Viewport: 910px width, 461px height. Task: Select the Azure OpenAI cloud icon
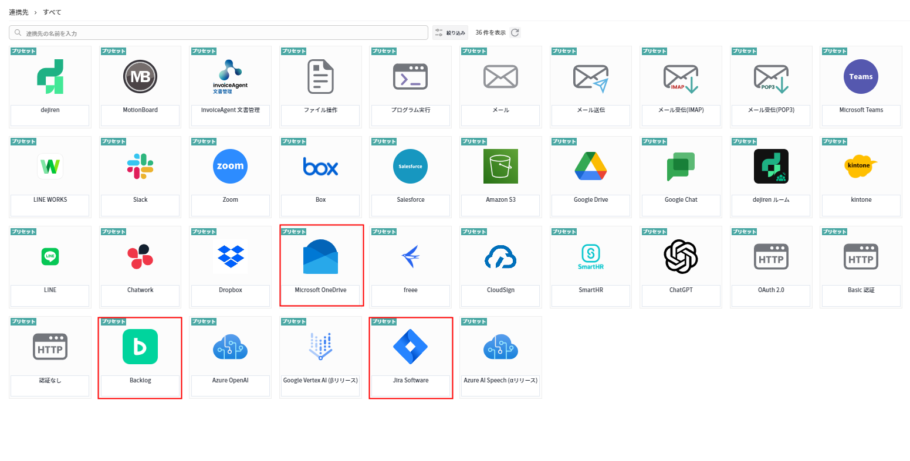[230, 347]
